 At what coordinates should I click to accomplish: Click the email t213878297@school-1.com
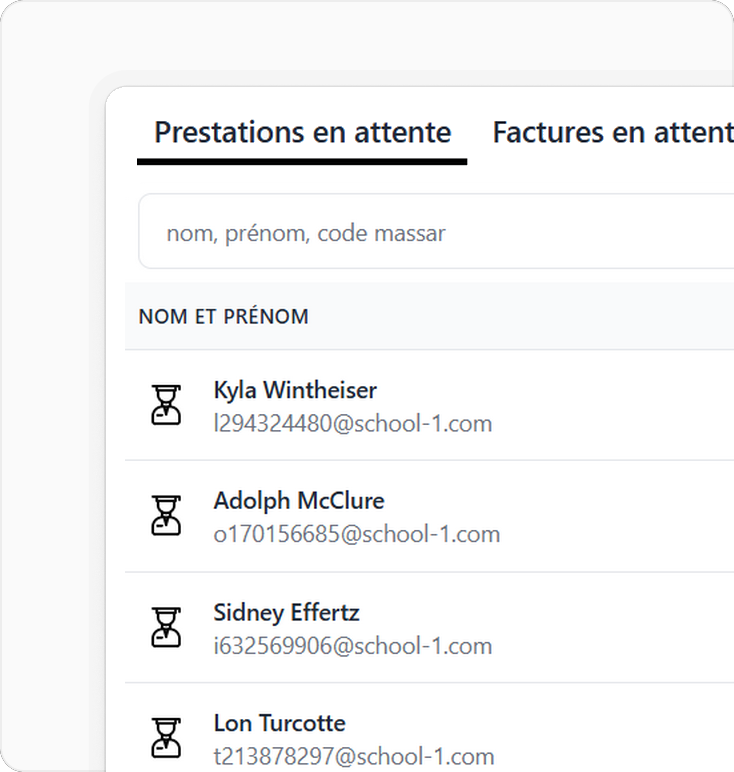pyautogui.click(x=353, y=757)
